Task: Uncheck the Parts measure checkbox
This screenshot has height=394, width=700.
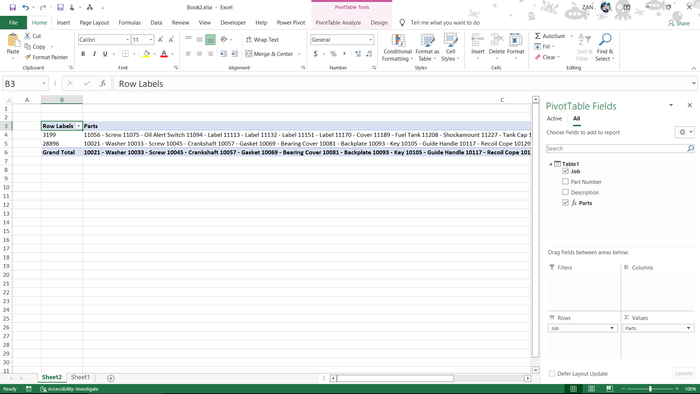Action: (x=565, y=203)
